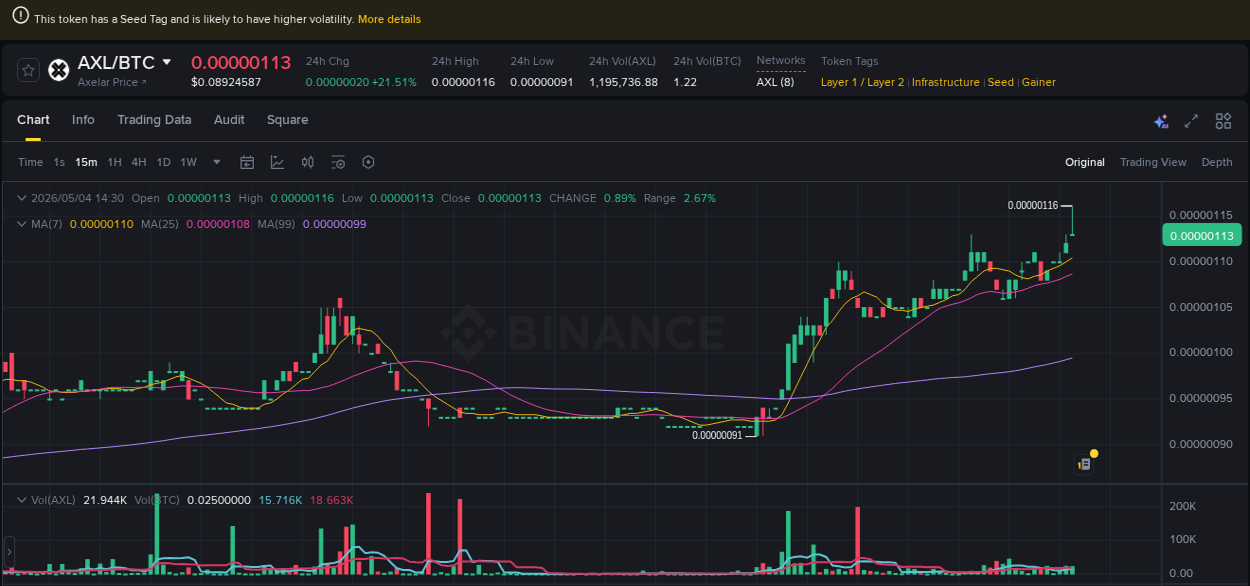Select the Time line interval
Screen dimensions: 1250x586
[x=30, y=162]
